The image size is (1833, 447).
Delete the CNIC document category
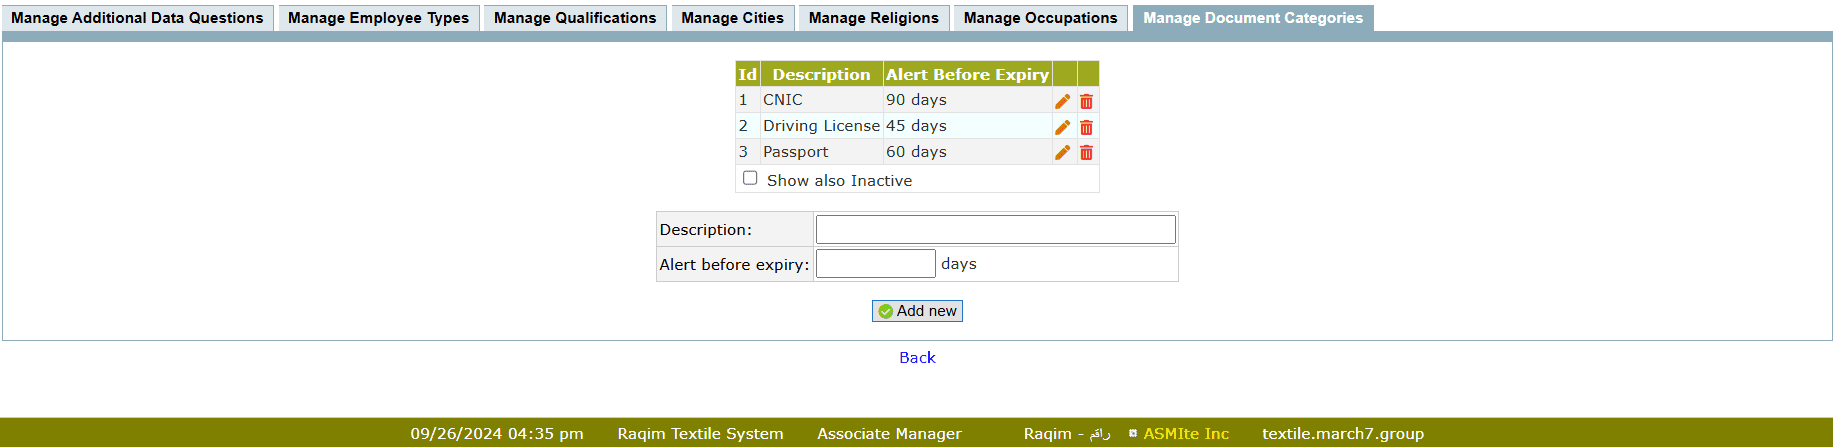tap(1086, 101)
